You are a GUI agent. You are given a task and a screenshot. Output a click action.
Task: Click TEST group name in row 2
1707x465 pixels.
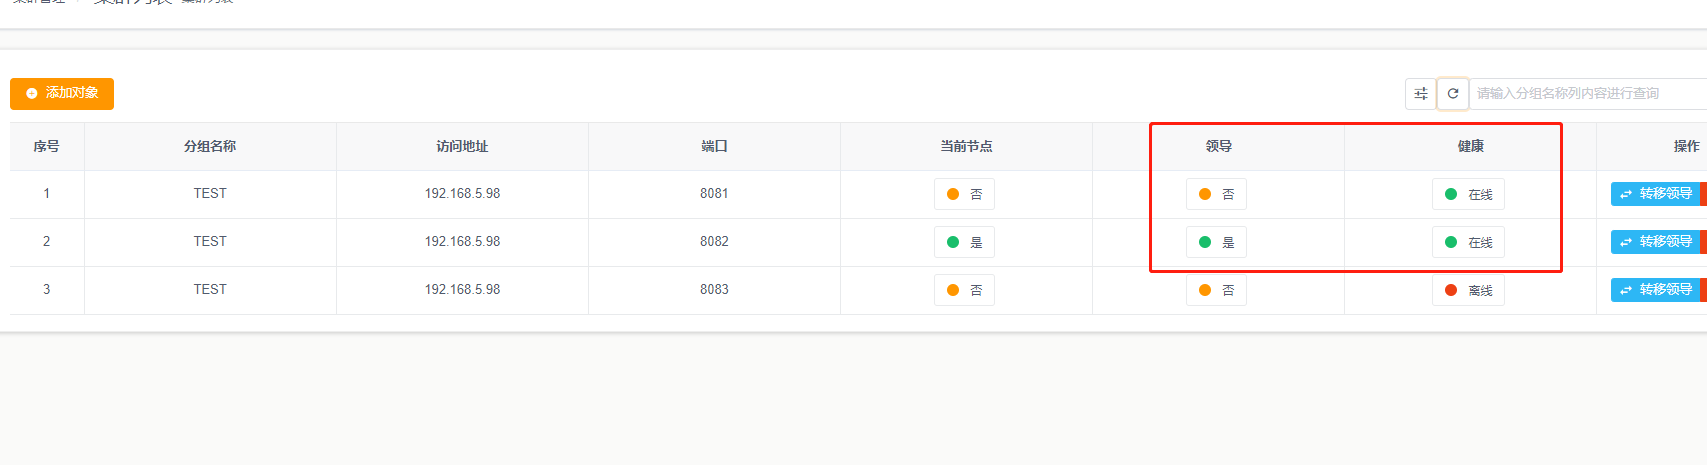coord(210,241)
